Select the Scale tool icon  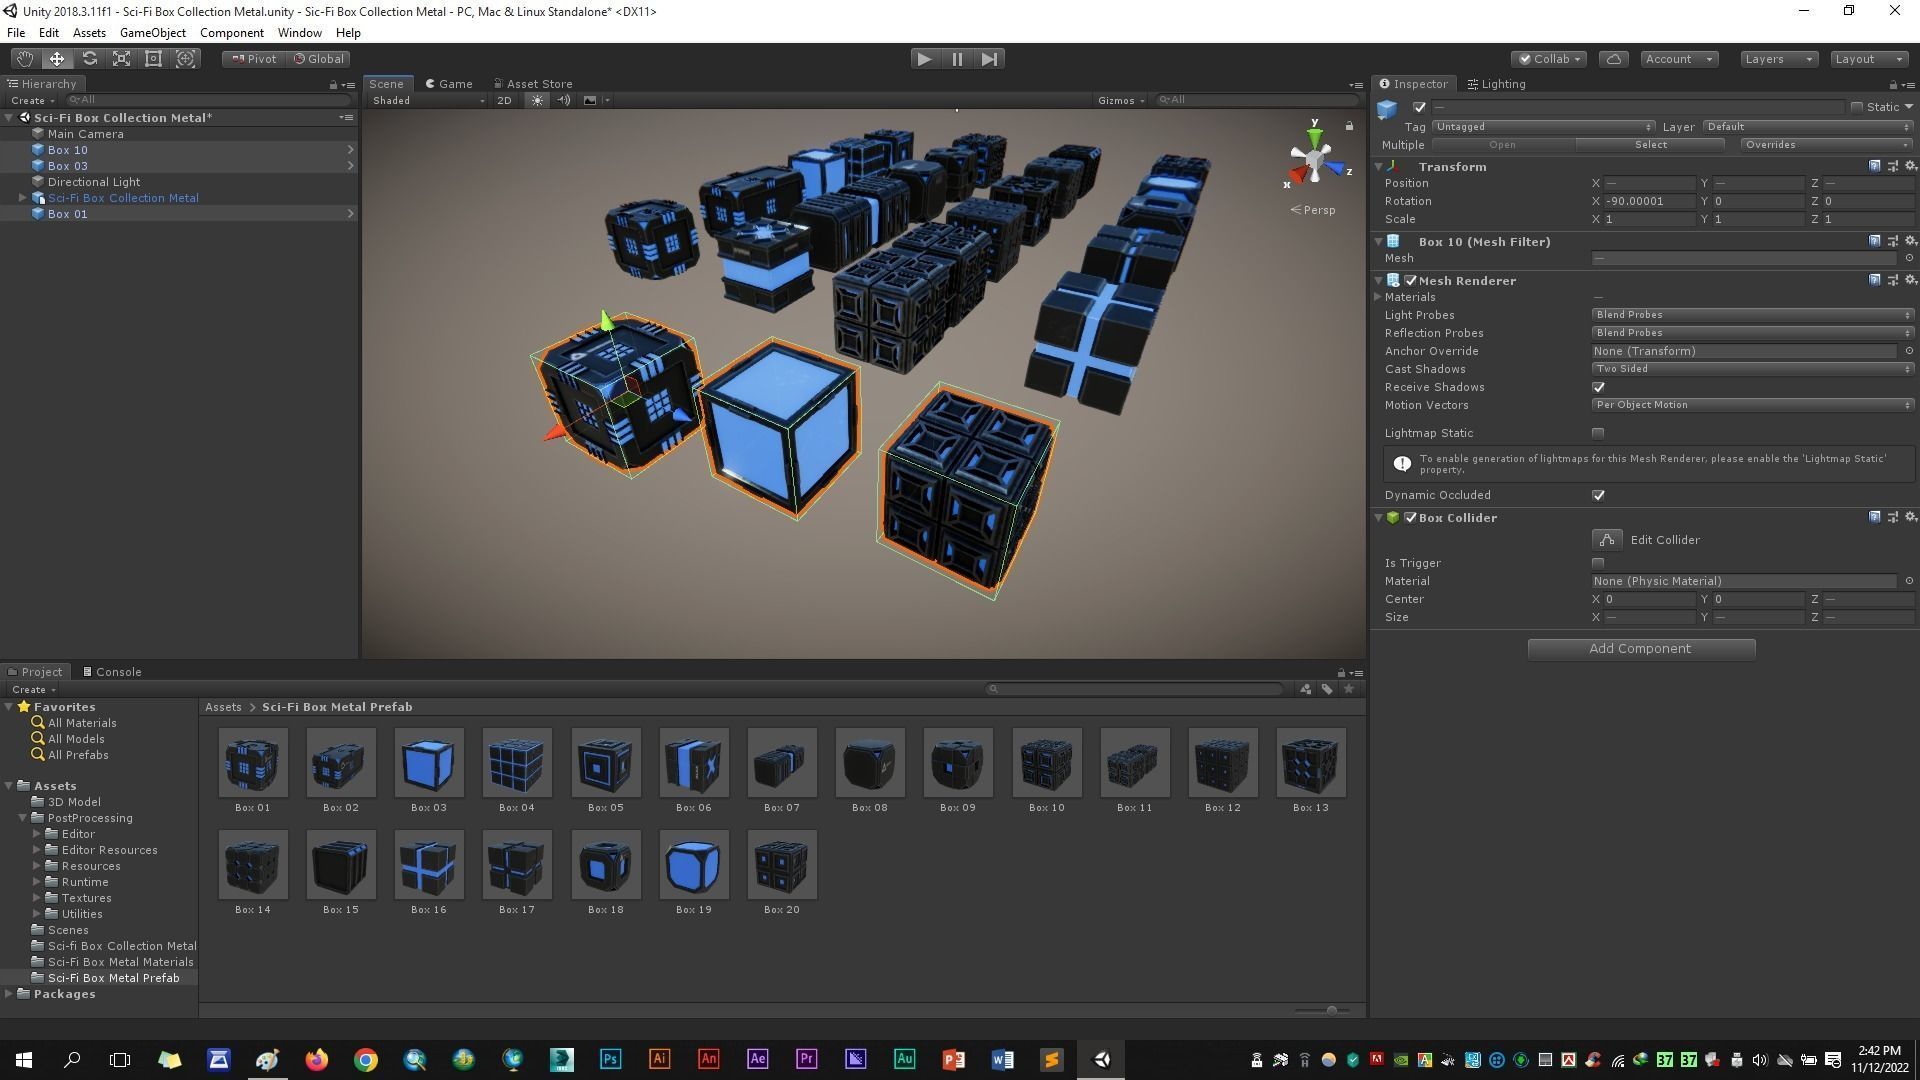tap(121, 59)
